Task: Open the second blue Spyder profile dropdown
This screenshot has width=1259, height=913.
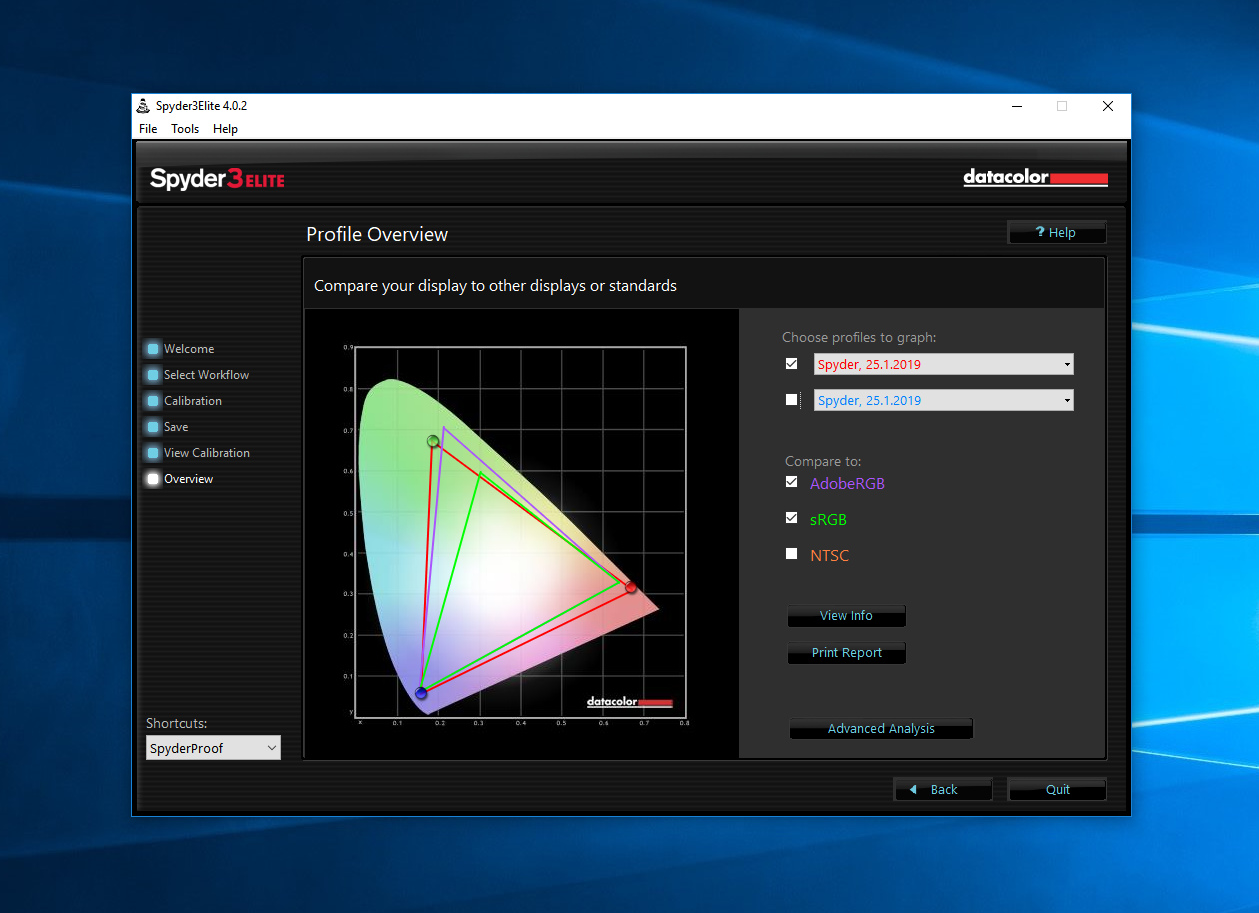Action: (943, 401)
